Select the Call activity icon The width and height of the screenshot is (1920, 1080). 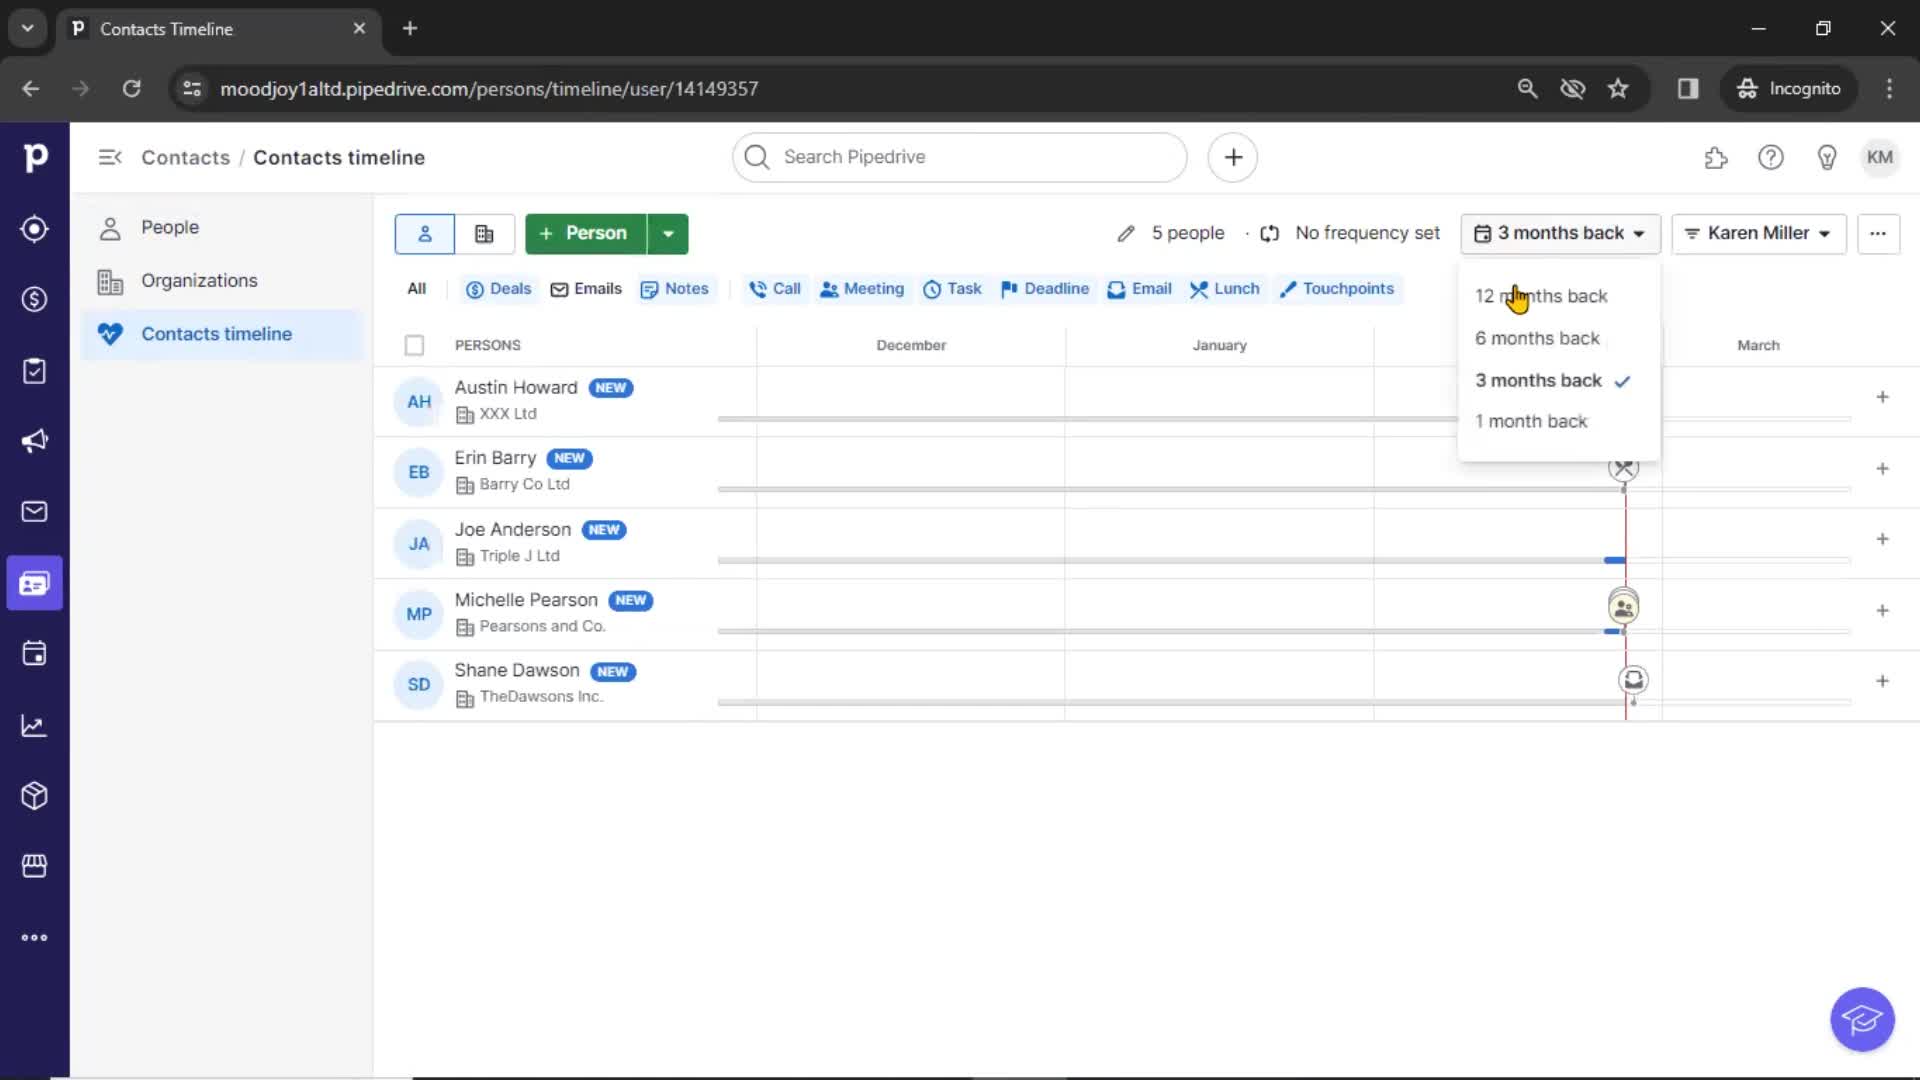[757, 289]
